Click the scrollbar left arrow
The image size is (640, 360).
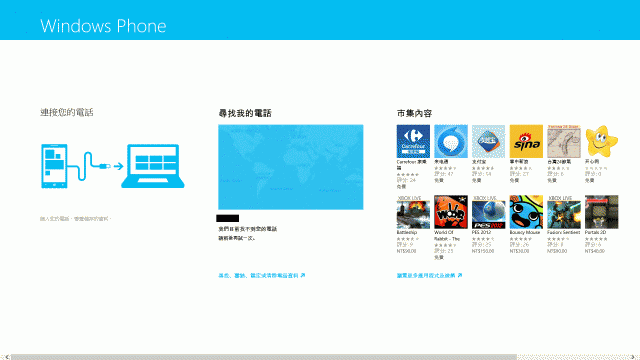pyautogui.click(x=6, y=357)
